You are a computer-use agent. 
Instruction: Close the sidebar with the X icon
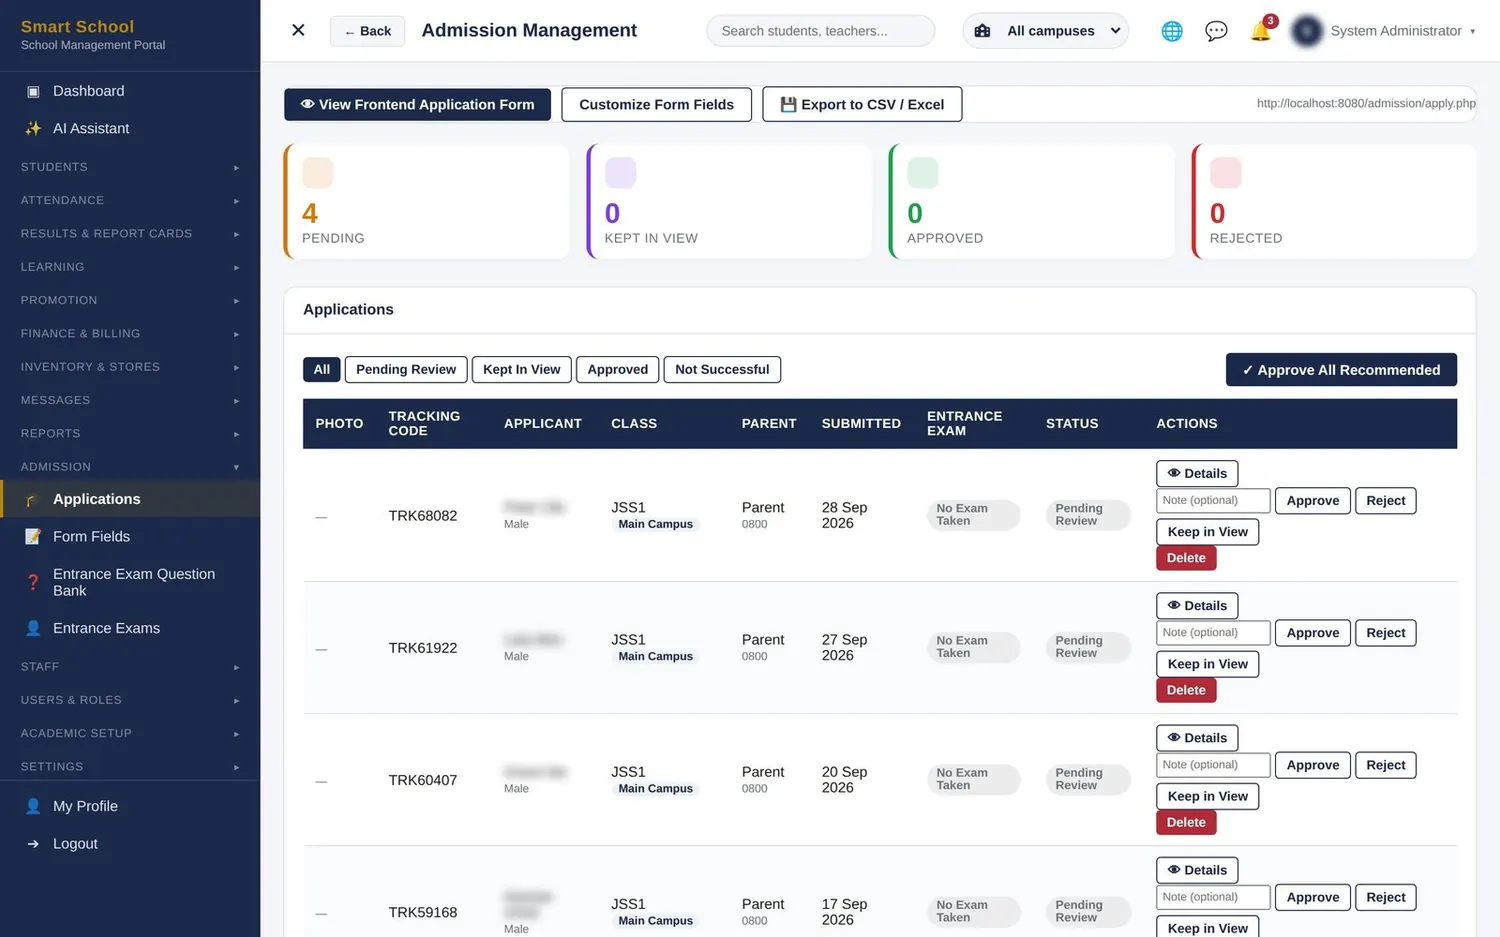(298, 30)
